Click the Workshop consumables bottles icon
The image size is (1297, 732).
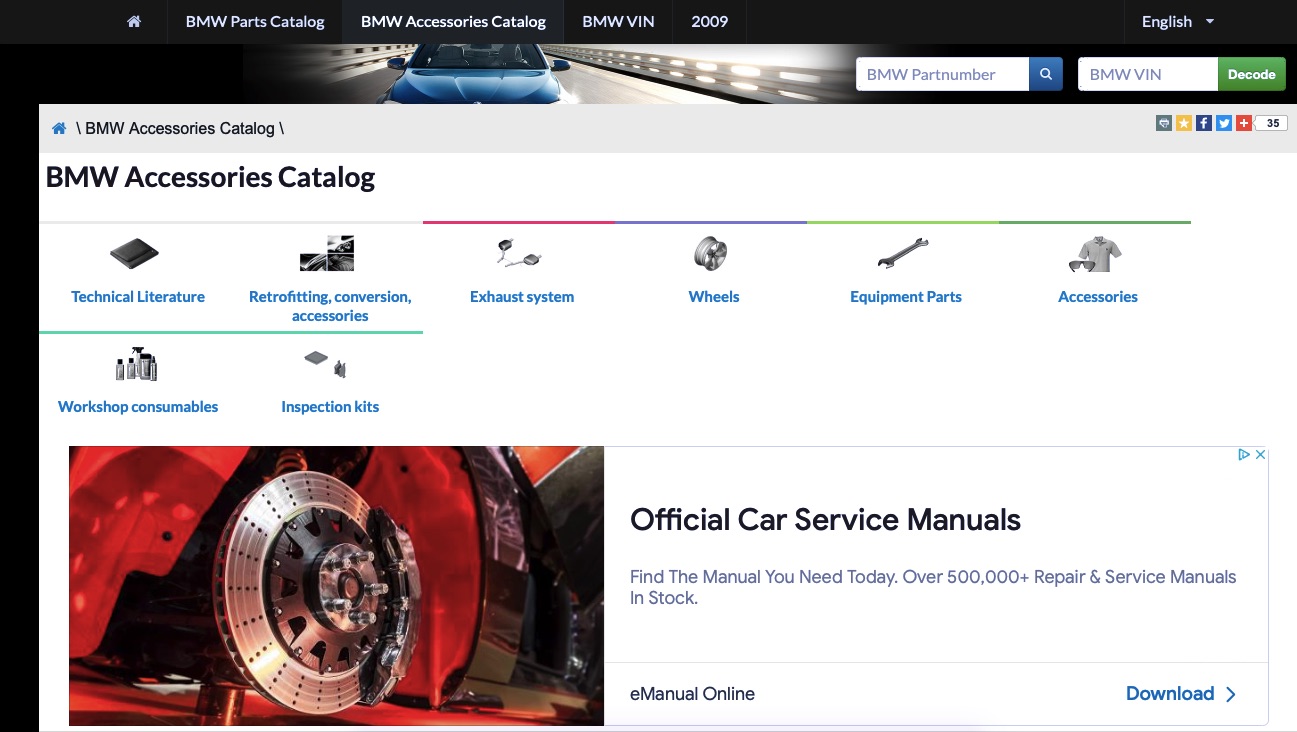pyautogui.click(x=137, y=364)
